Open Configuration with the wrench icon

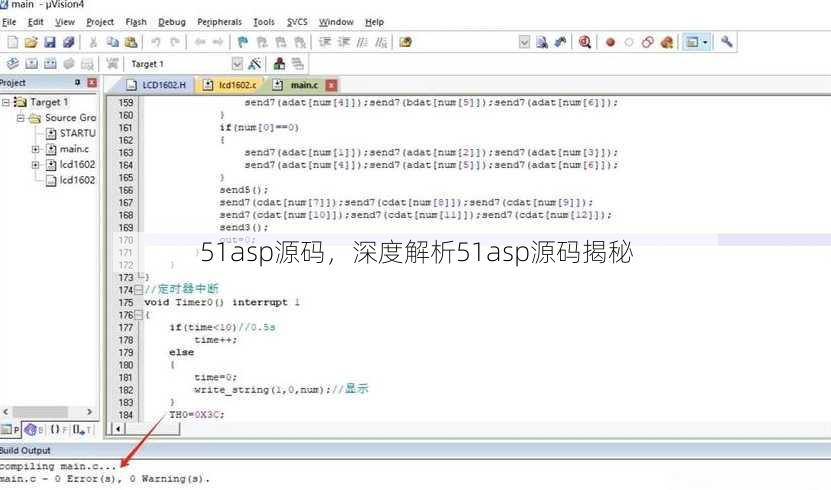click(x=727, y=41)
